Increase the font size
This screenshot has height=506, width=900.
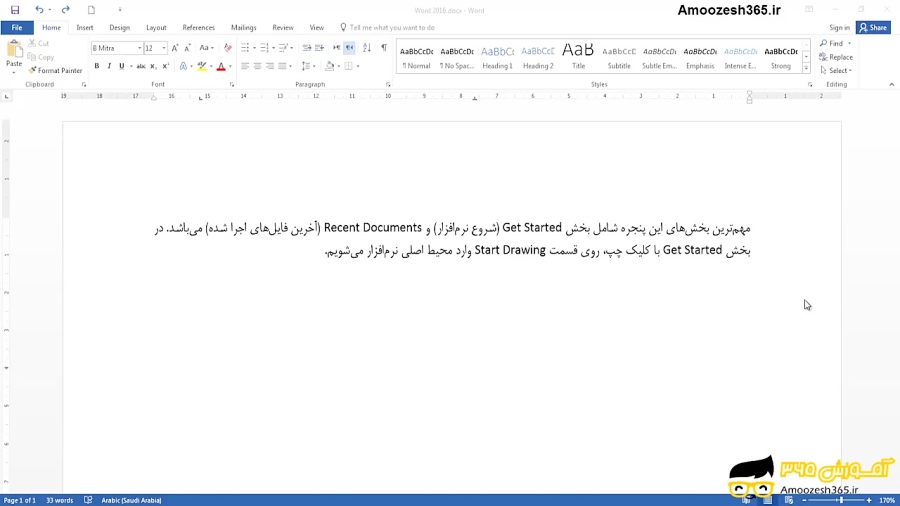click(175, 48)
